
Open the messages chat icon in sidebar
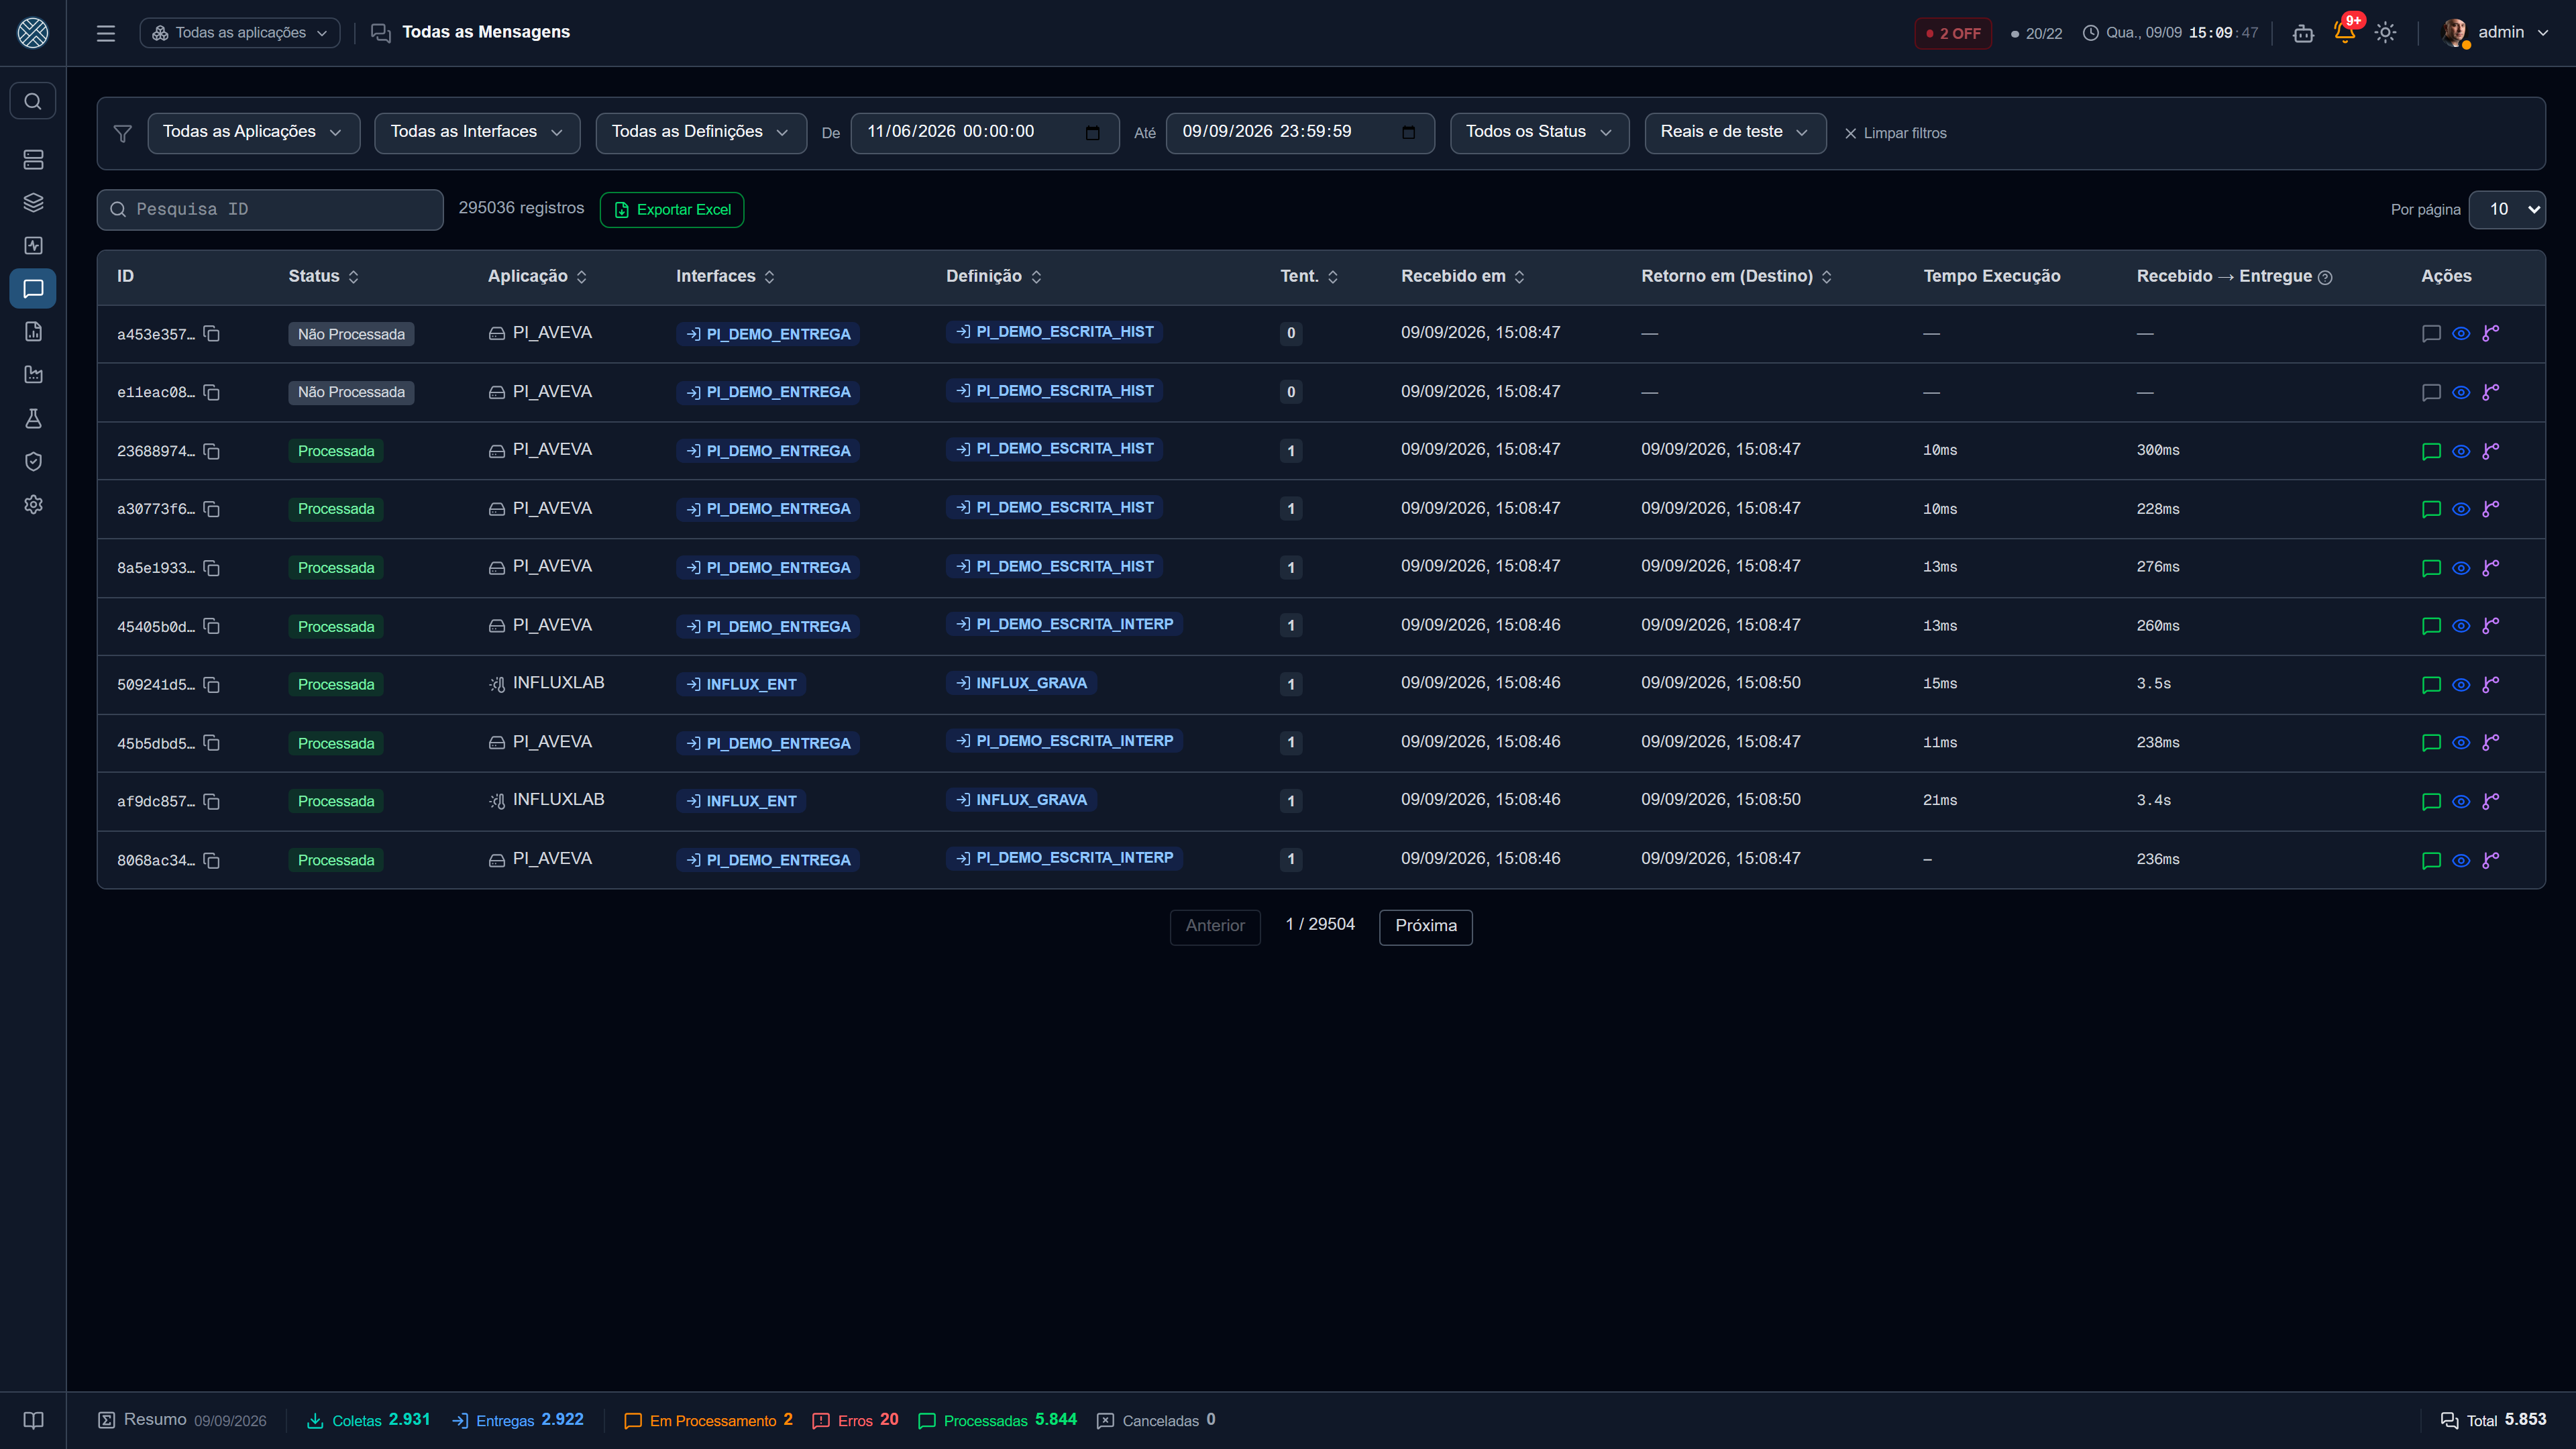[33, 289]
